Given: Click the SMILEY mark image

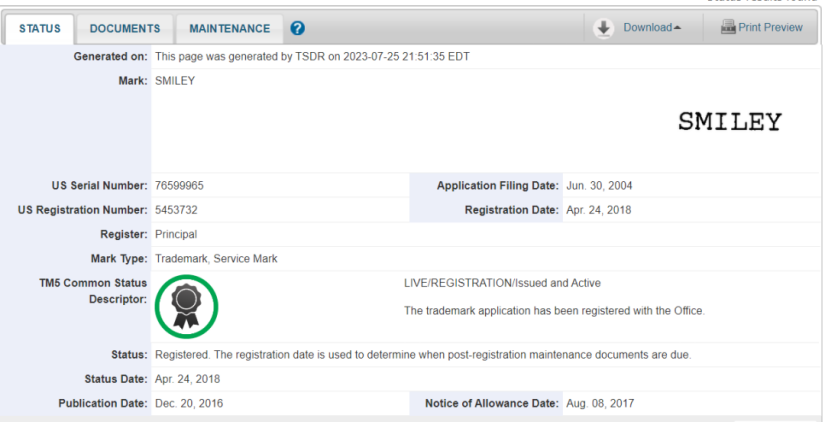Looking at the screenshot, I should (729, 122).
